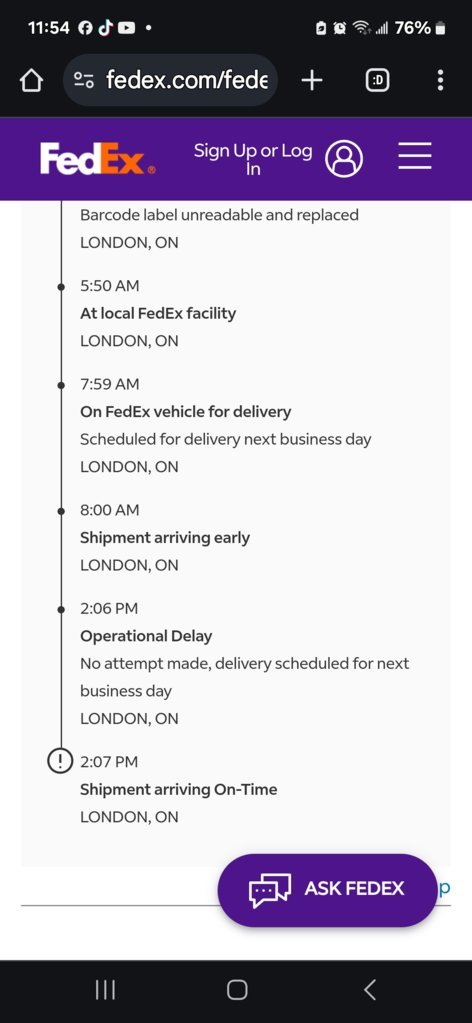Tap Android back navigation button
472x1023 pixels.
[x=370, y=990]
